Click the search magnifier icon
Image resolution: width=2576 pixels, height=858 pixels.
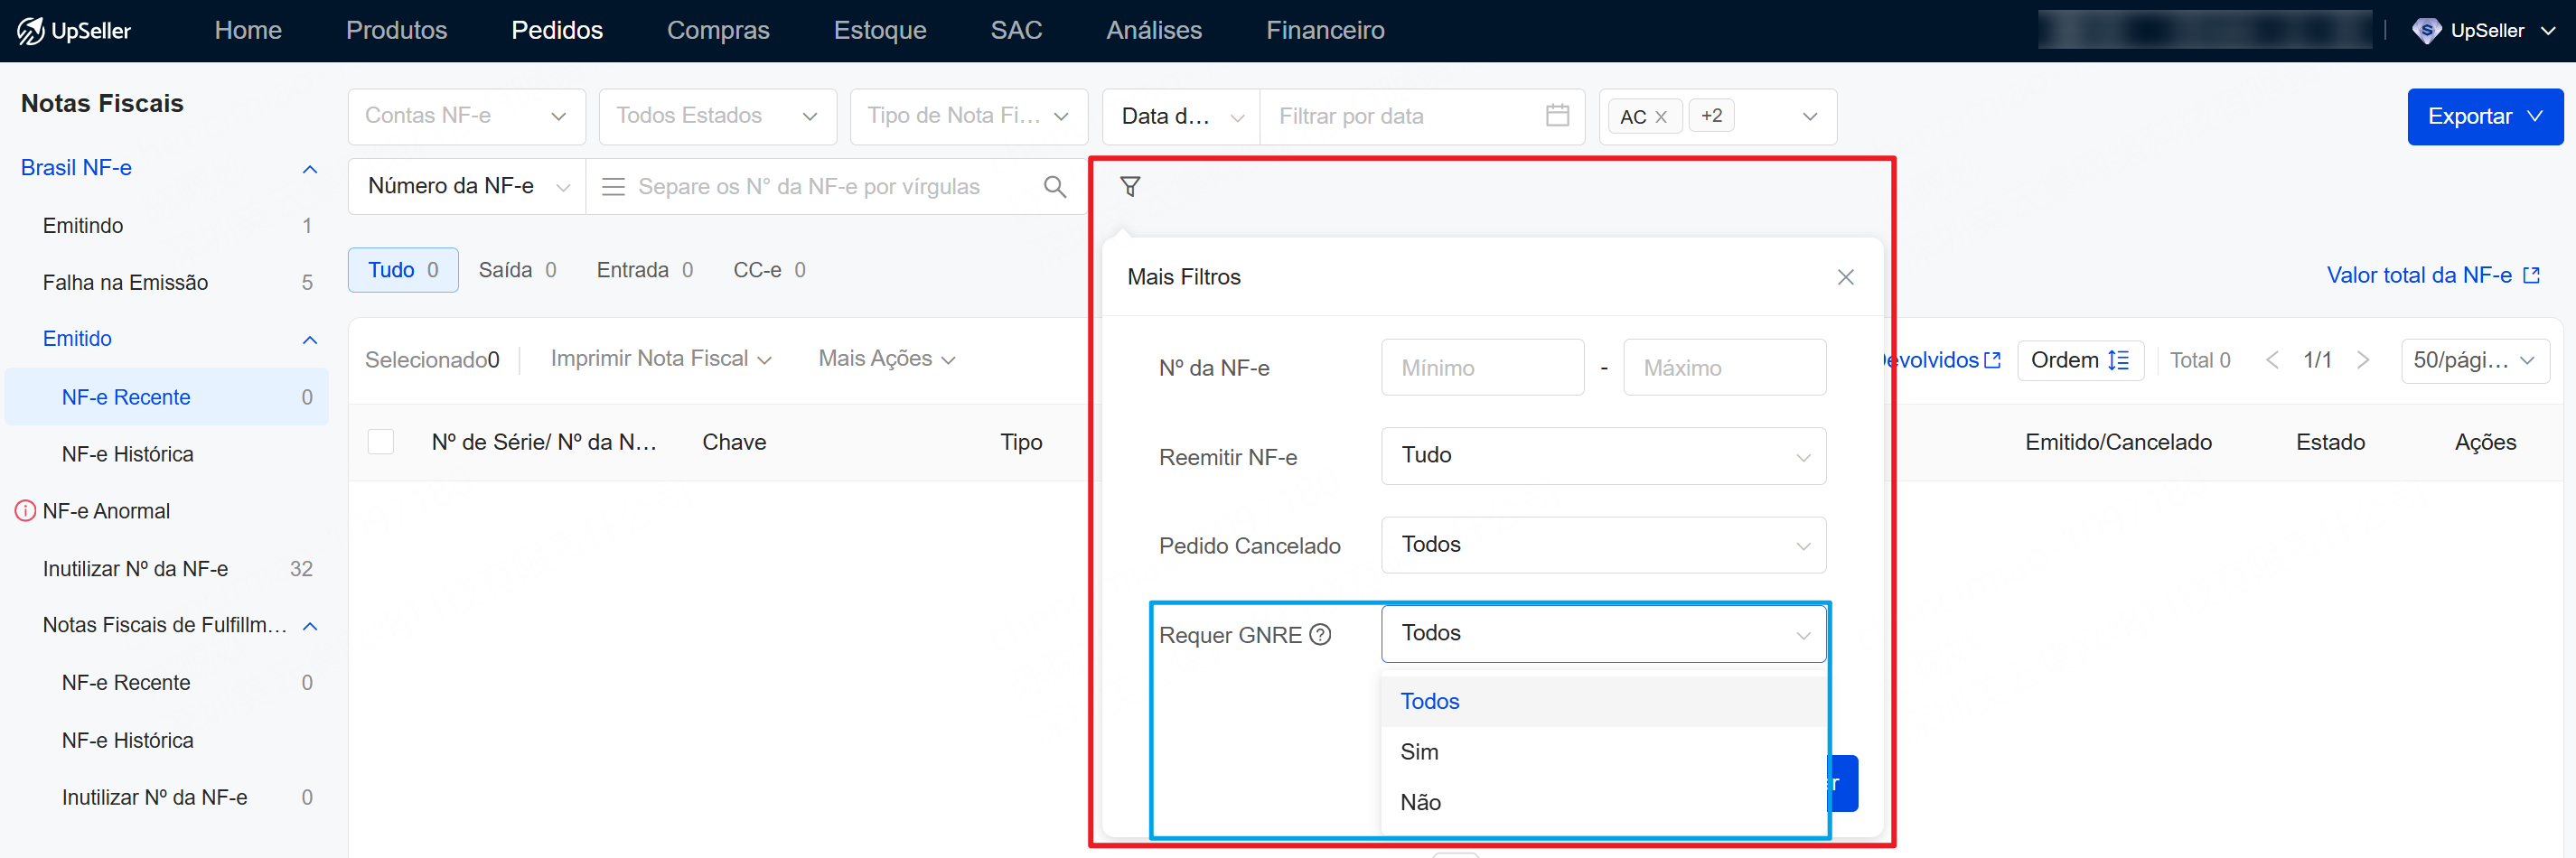pos(1054,186)
